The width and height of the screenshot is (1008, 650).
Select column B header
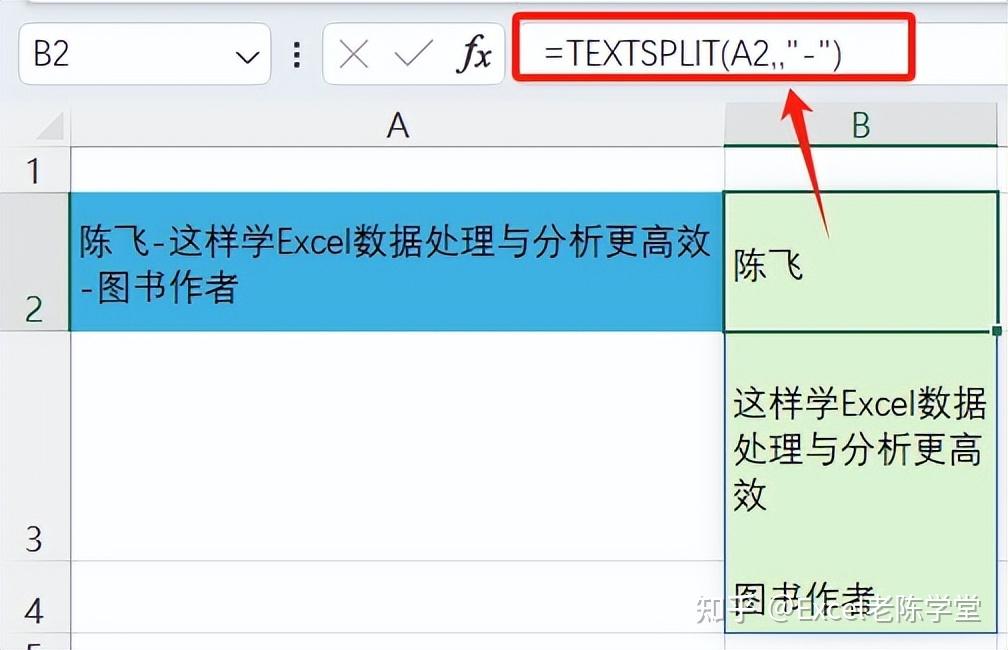860,125
